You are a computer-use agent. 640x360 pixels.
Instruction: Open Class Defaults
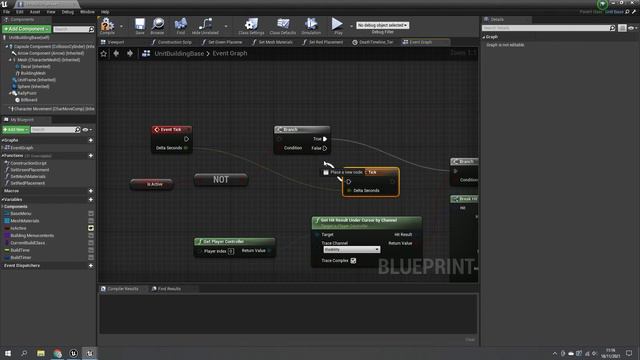point(282,25)
